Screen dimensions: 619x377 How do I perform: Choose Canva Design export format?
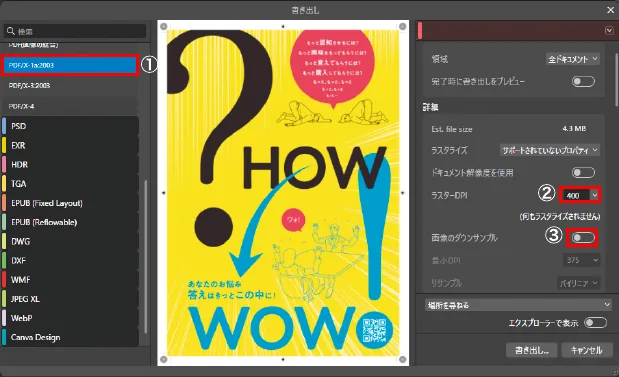click(70, 338)
